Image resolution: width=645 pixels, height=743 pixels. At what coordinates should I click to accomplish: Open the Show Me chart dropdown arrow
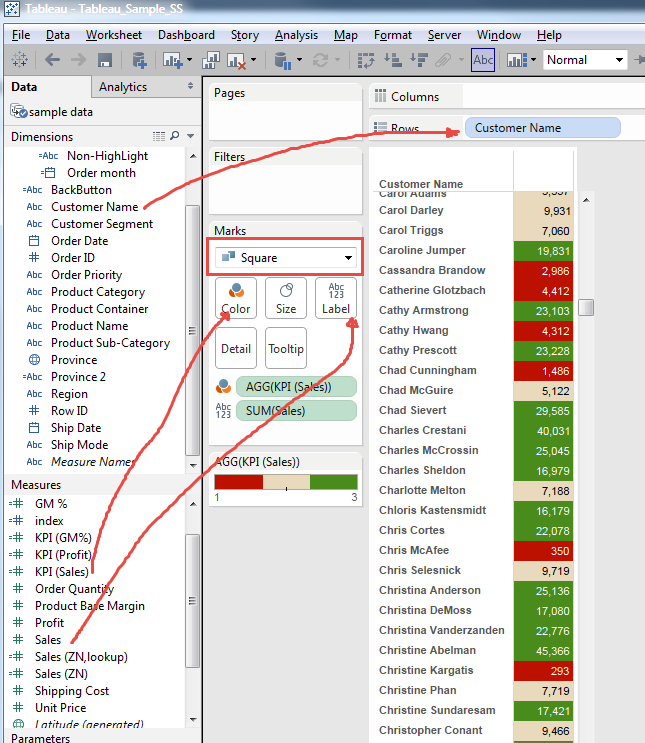point(533,60)
